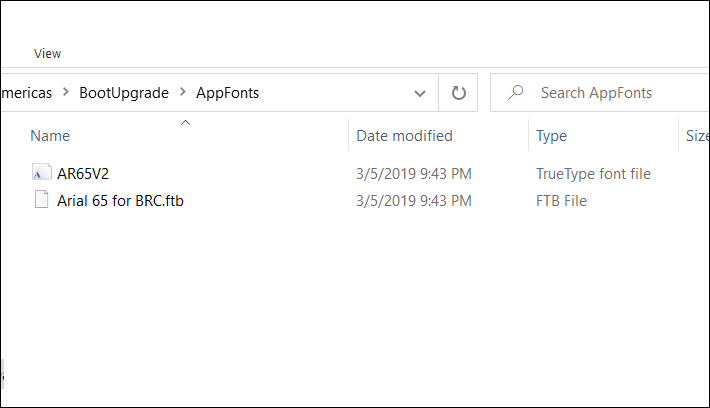Image resolution: width=710 pixels, height=408 pixels.
Task: Expand the chevron before BootUpgrade in path
Action: pyautogui.click(x=67, y=93)
